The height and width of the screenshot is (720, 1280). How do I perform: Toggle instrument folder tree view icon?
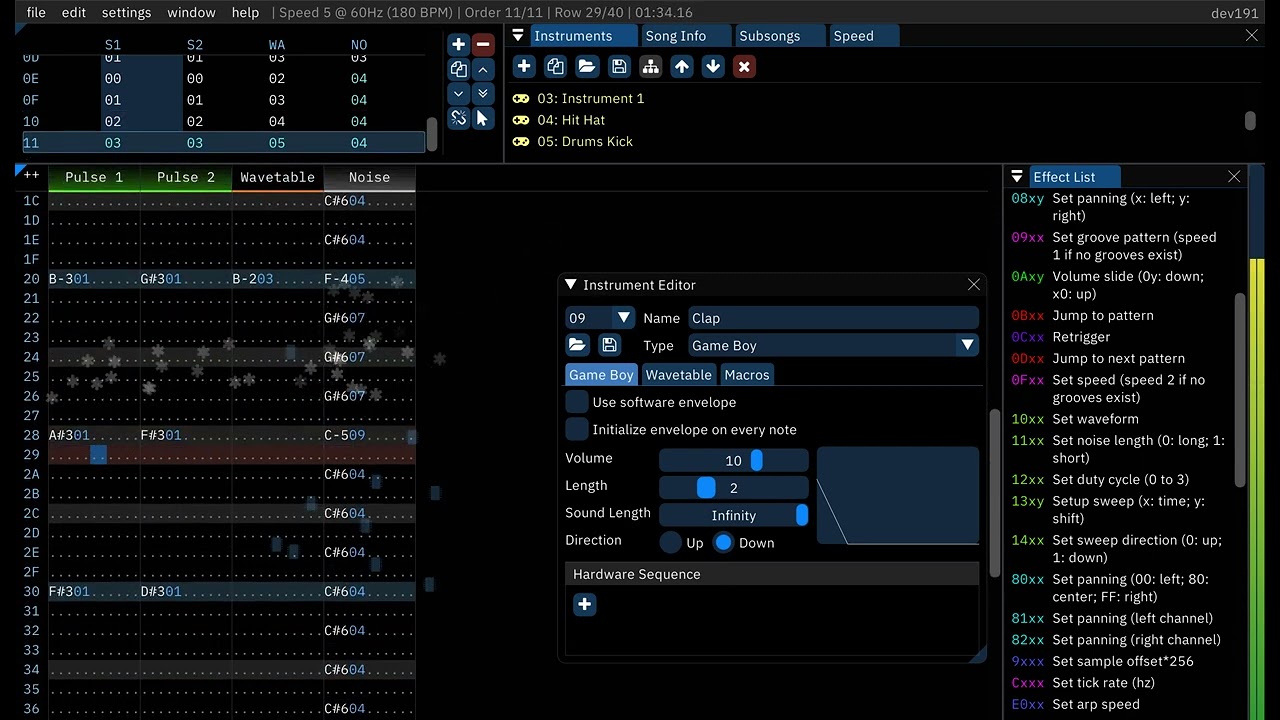click(x=650, y=67)
